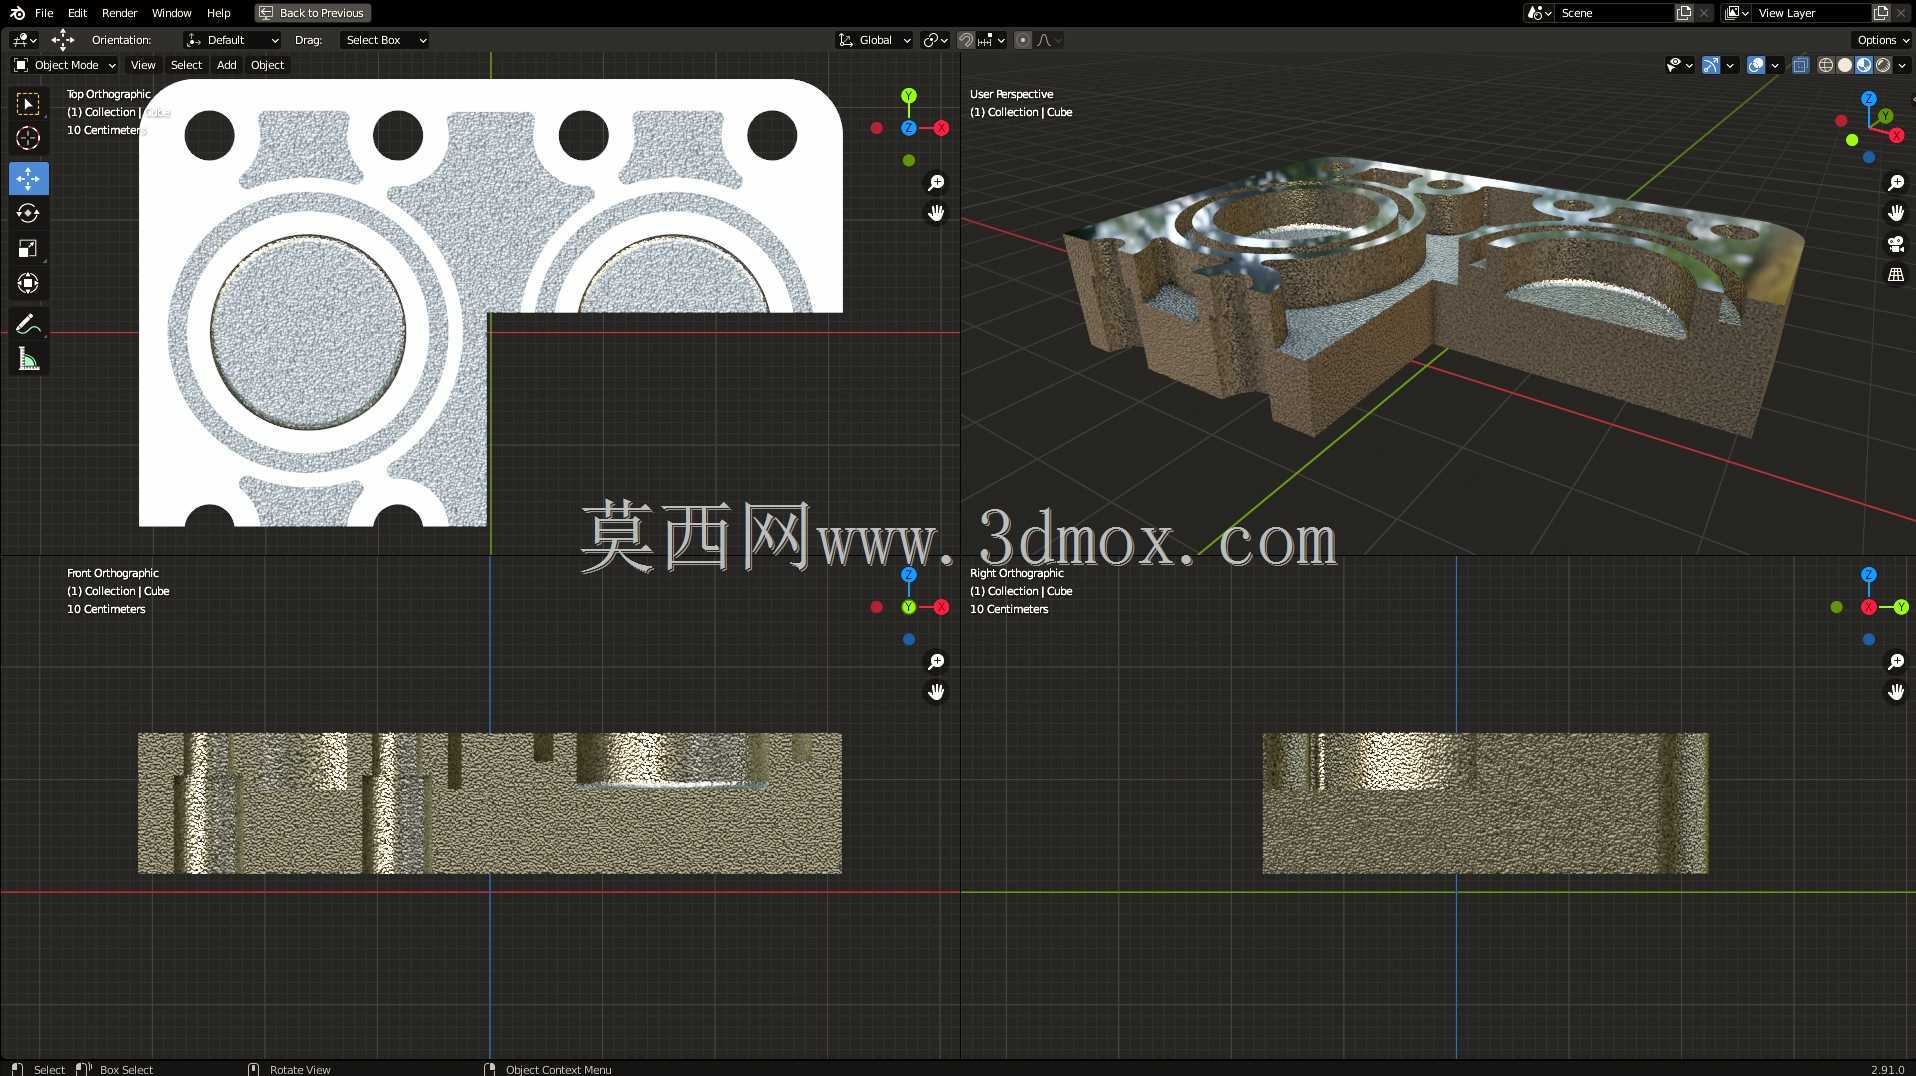Click the Back to Previous button
Viewport: 1916px width, 1076px height.
[313, 13]
